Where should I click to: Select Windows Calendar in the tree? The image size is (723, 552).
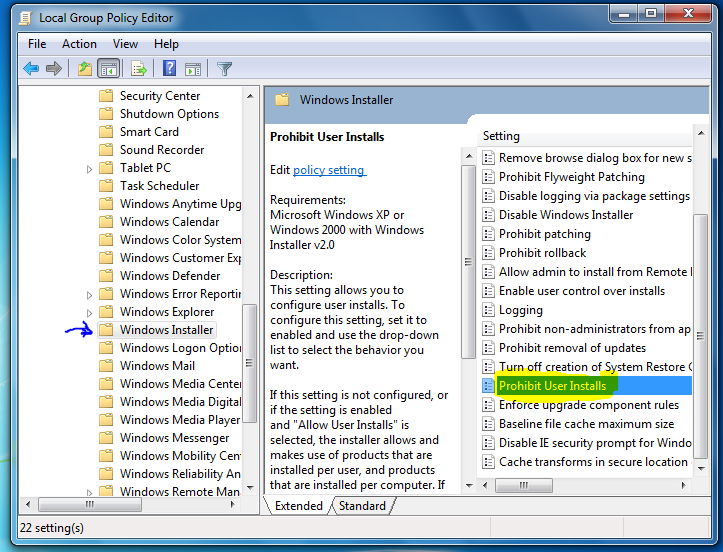pyautogui.click(x=169, y=222)
